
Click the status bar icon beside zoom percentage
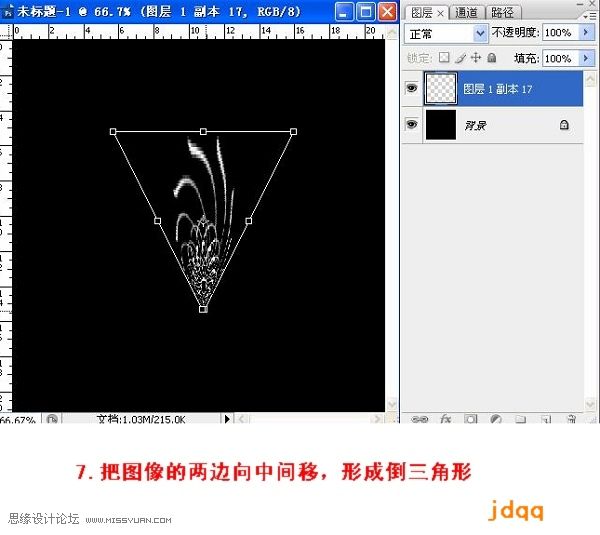pos(52,419)
